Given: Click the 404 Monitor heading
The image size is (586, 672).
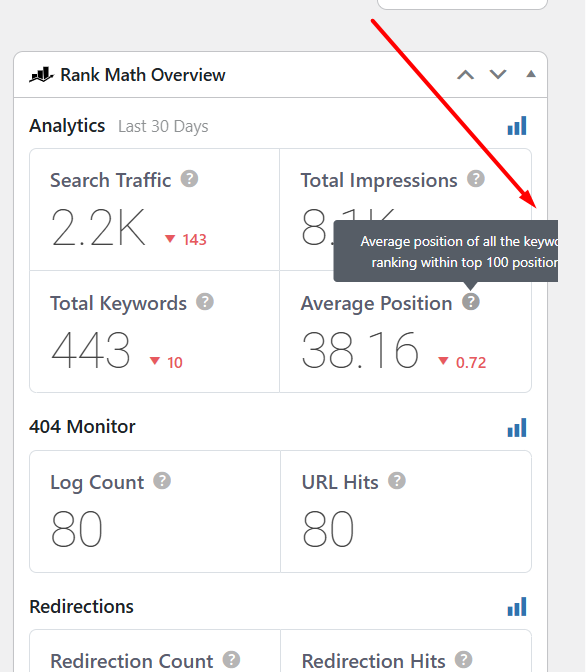Looking at the screenshot, I should 82,427.
